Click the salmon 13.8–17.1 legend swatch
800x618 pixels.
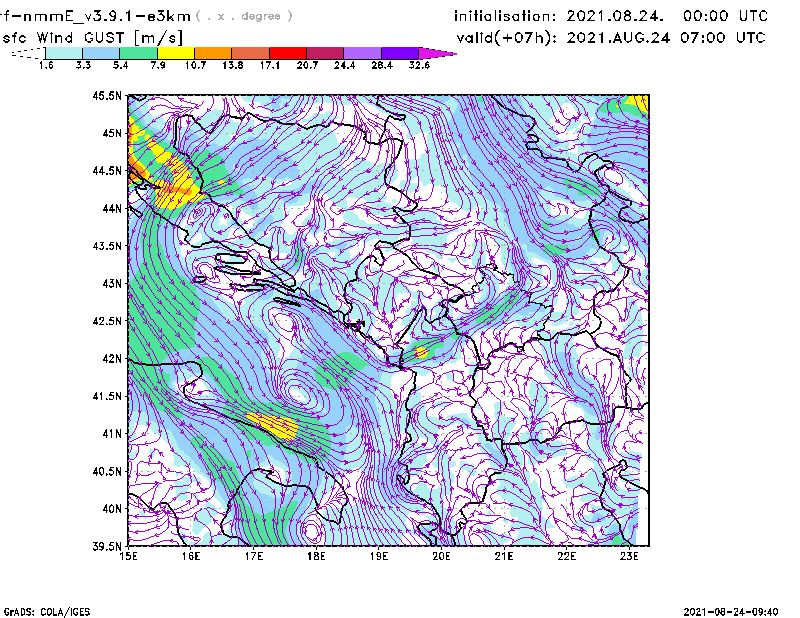click(x=251, y=53)
